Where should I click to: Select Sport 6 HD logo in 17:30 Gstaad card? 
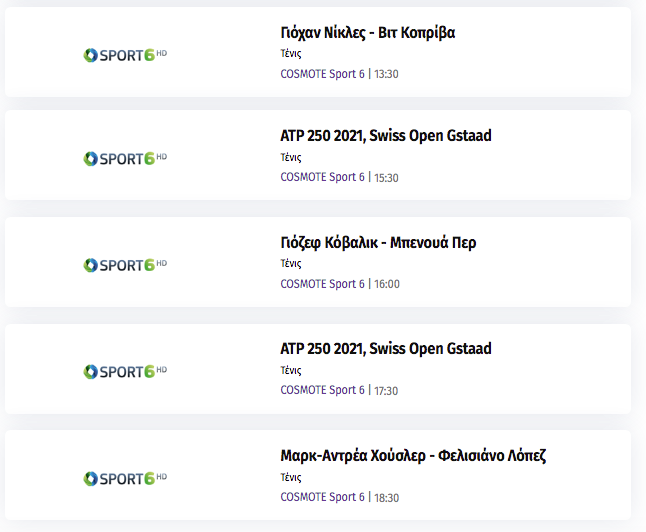(125, 371)
